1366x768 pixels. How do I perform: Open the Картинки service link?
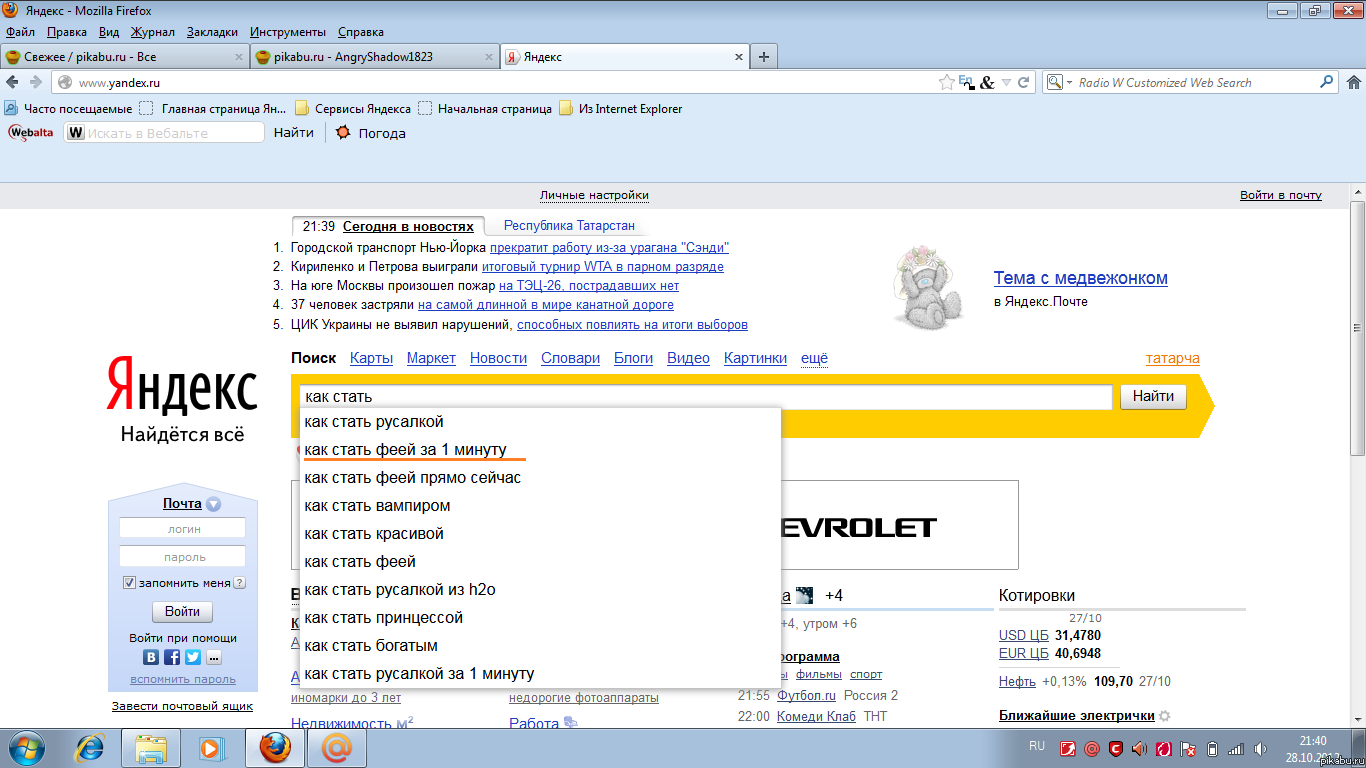[755, 358]
